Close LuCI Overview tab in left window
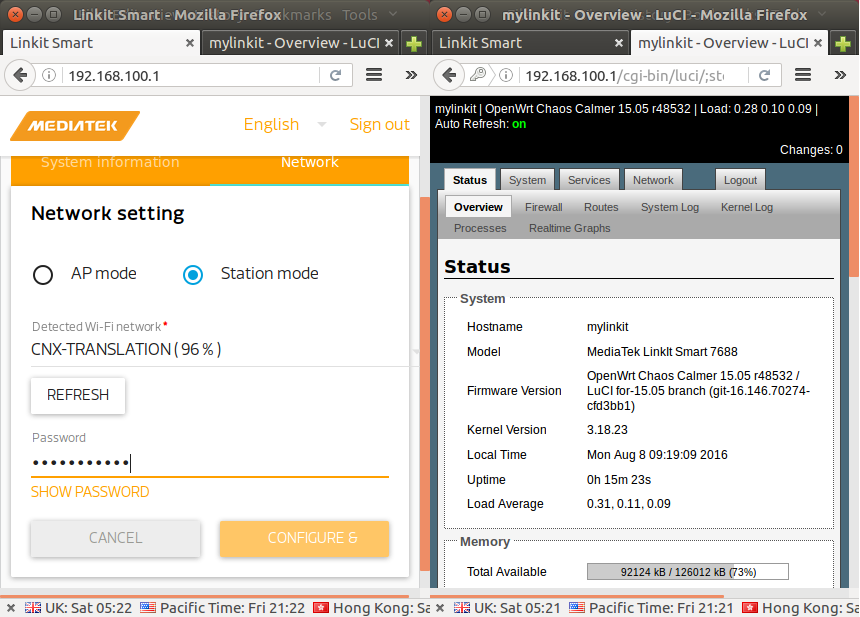Viewport: 860px width, 617px height. (x=389, y=43)
